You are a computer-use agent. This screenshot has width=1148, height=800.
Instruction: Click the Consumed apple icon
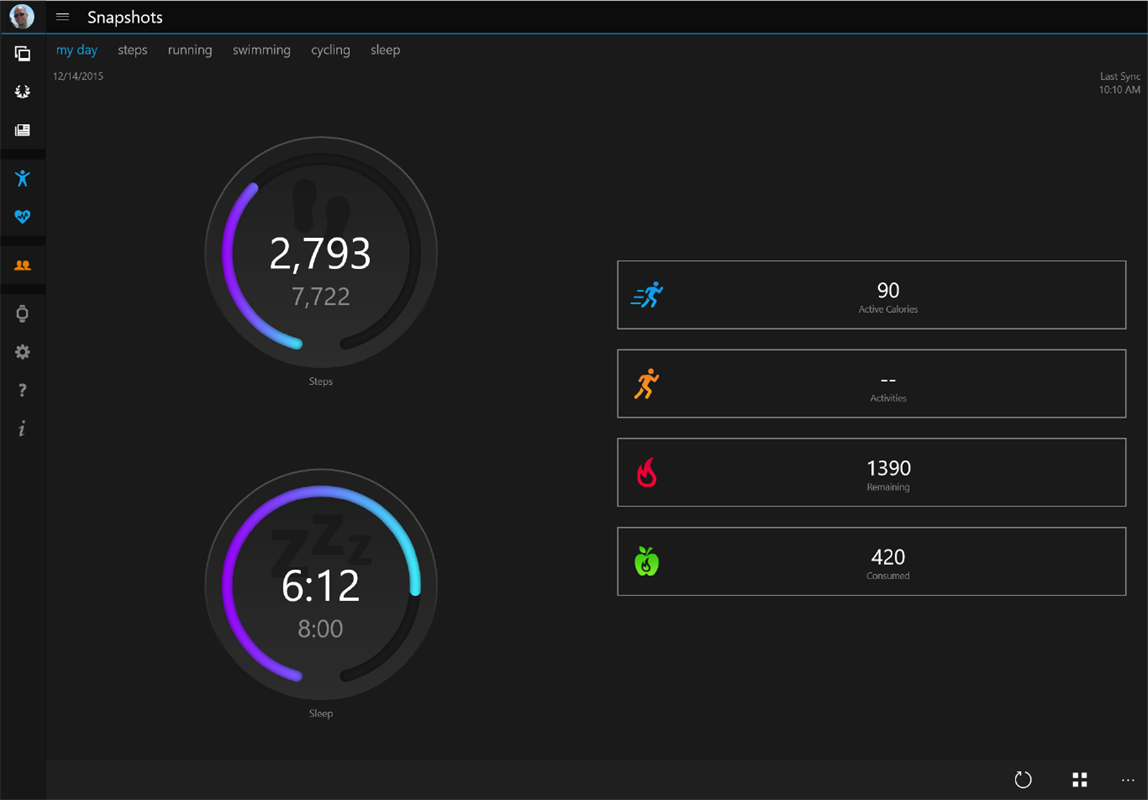point(647,561)
